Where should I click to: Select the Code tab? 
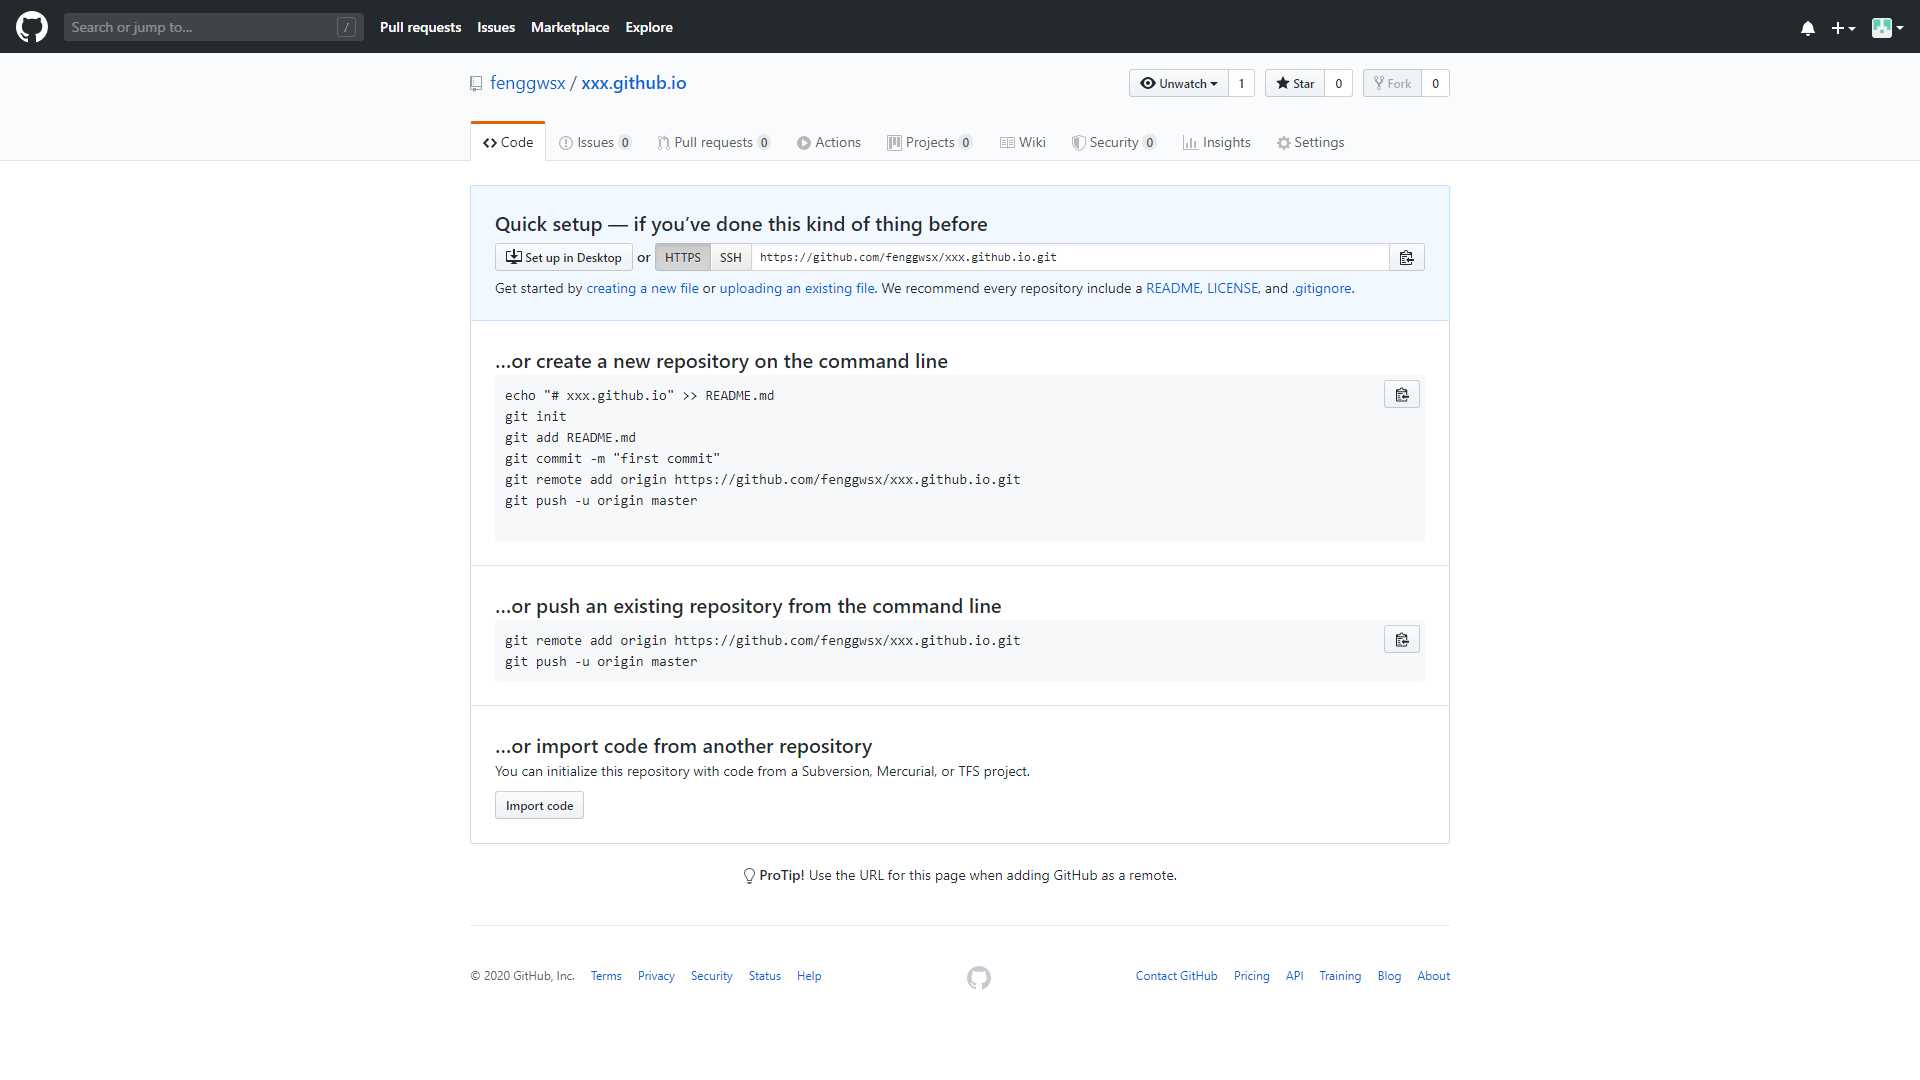[508, 142]
